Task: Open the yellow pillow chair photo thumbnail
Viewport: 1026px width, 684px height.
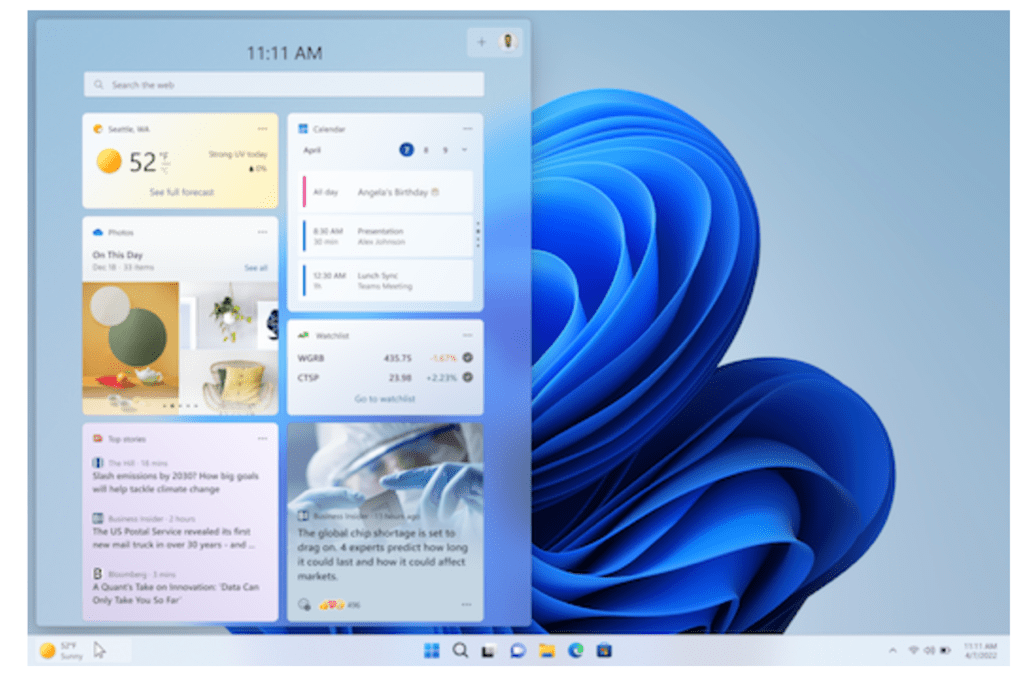Action: point(228,382)
